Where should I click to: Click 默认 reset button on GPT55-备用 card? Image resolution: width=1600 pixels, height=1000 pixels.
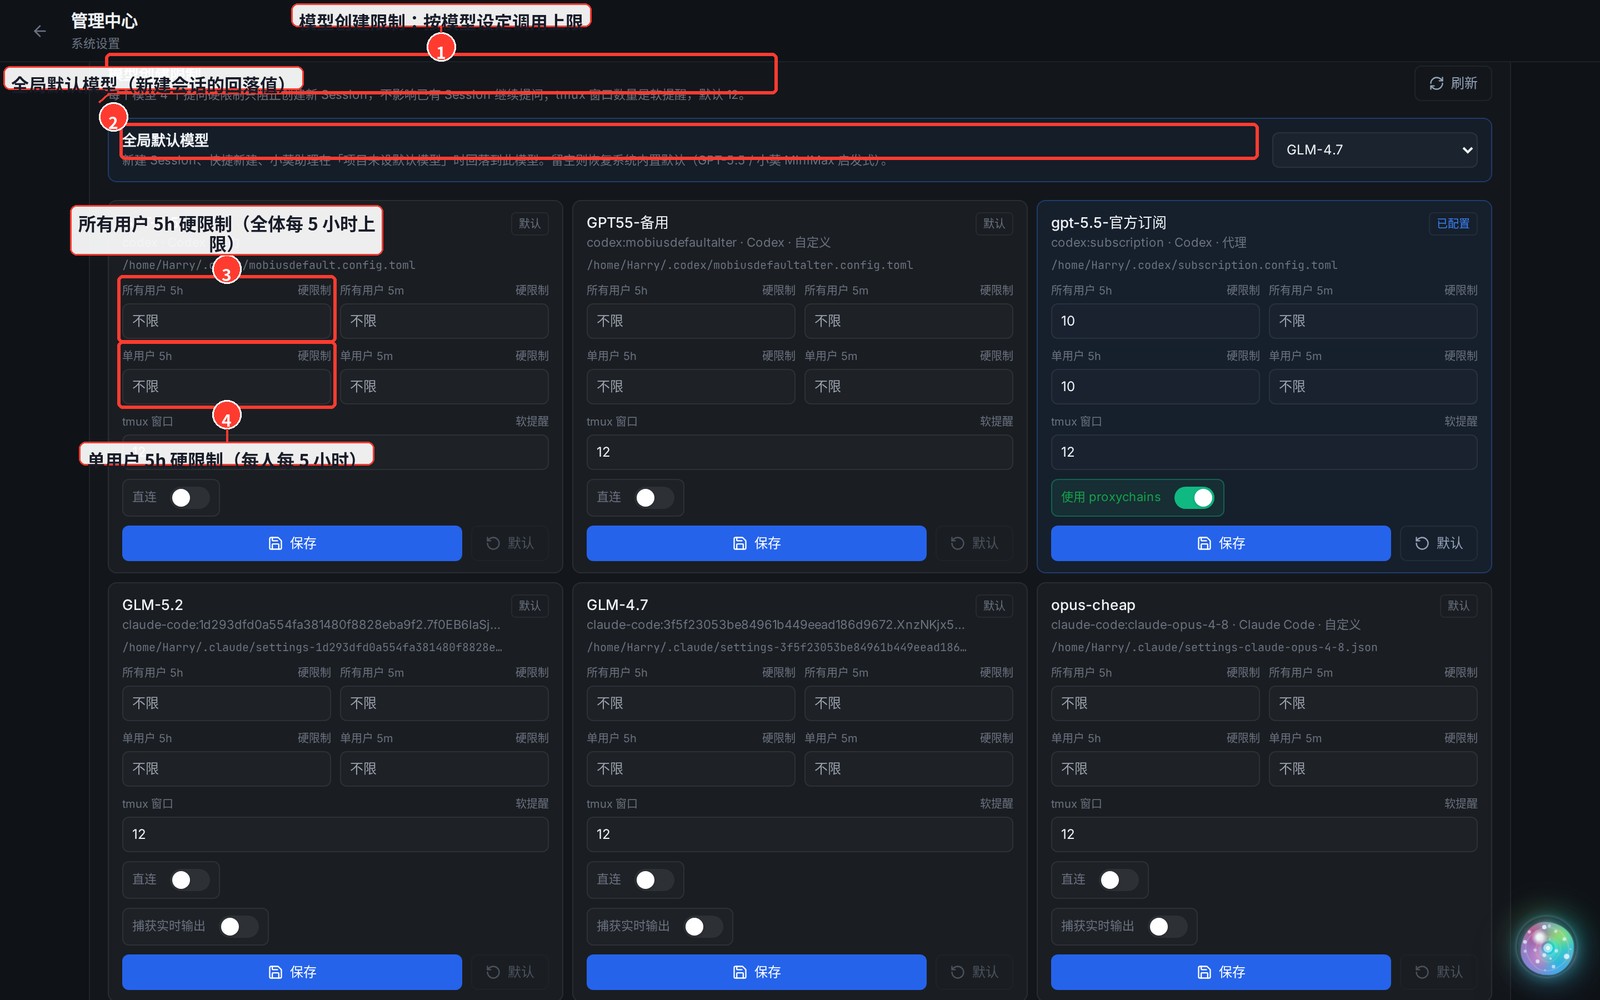974,543
